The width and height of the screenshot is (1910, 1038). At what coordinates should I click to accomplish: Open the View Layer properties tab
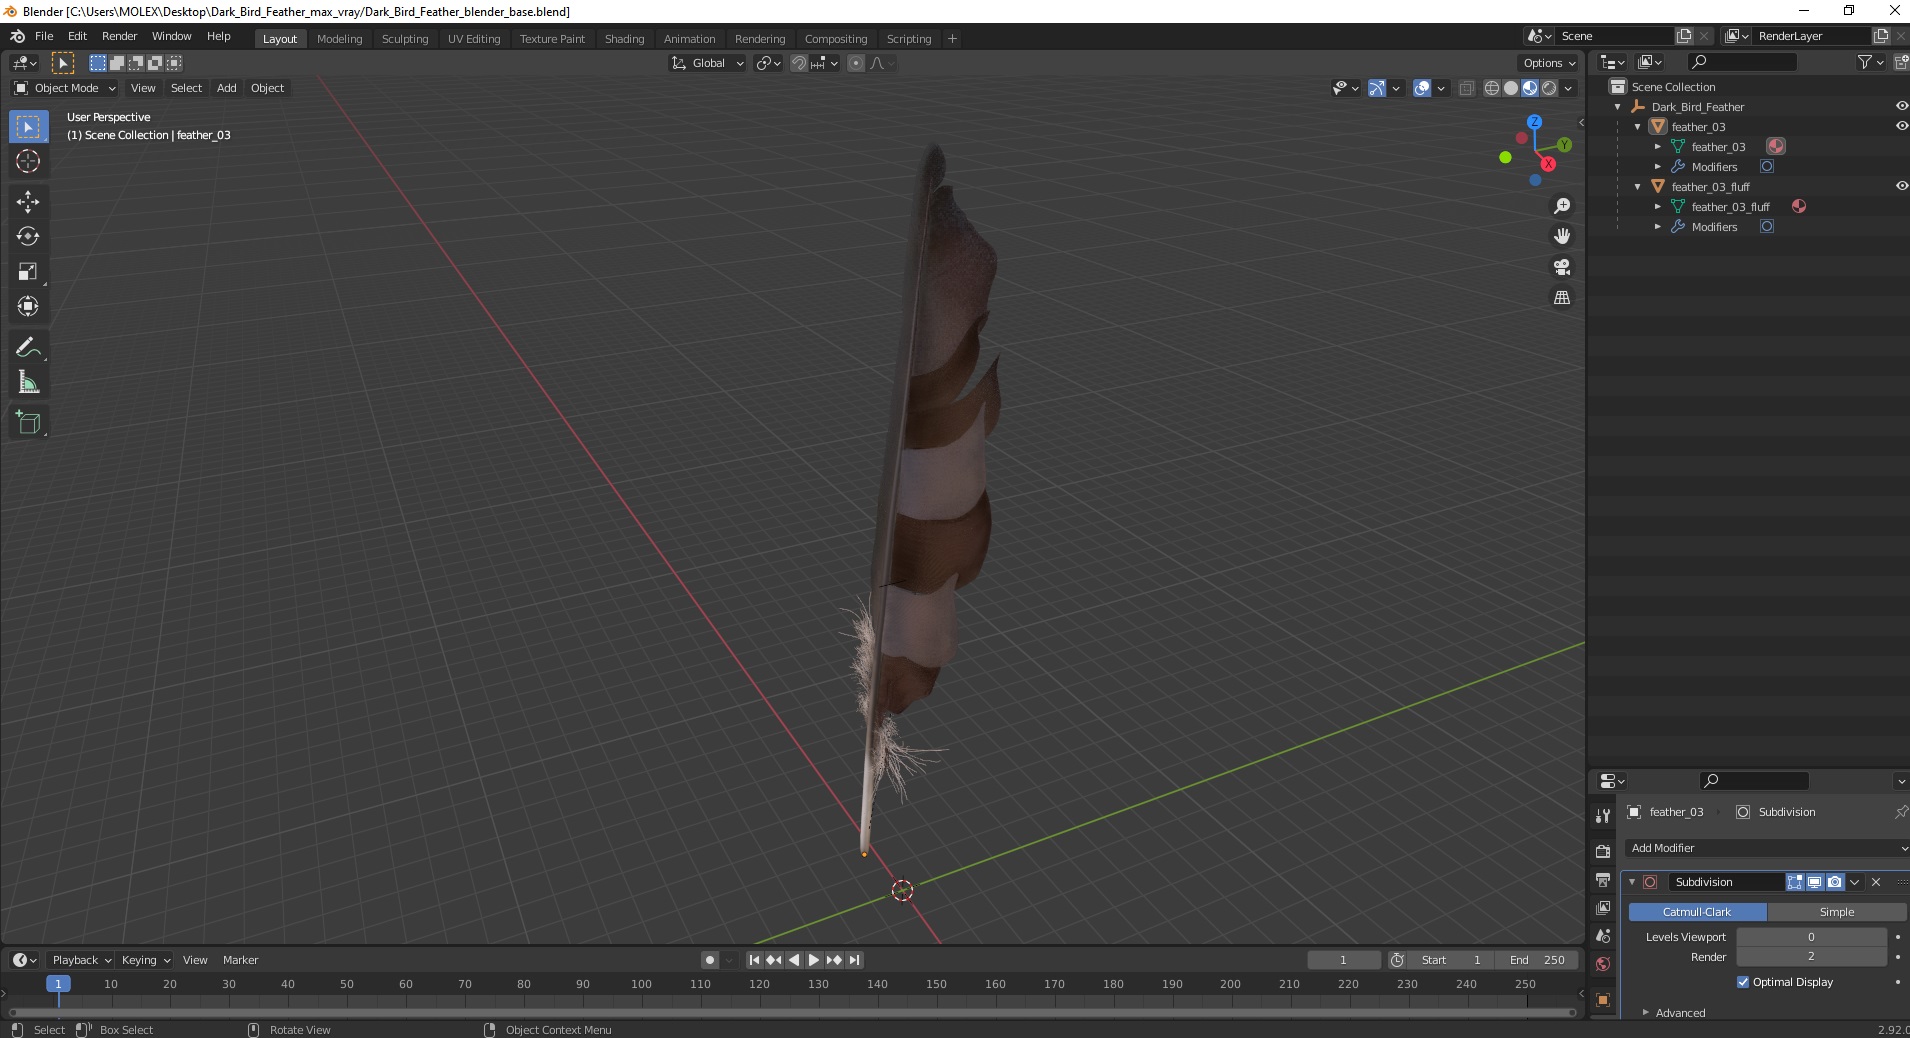pyautogui.click(x=1603, y=908)
